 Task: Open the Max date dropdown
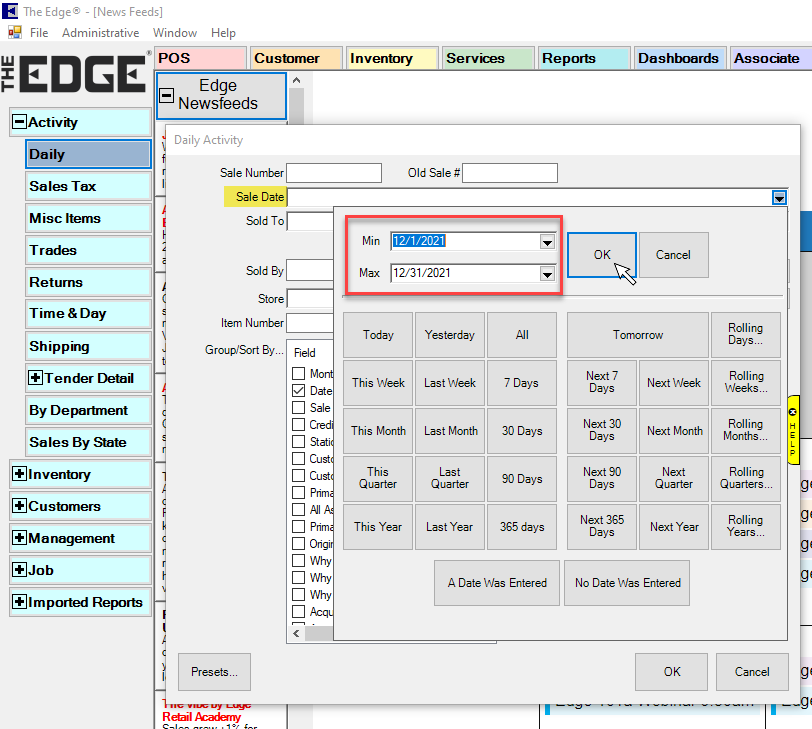547,274
